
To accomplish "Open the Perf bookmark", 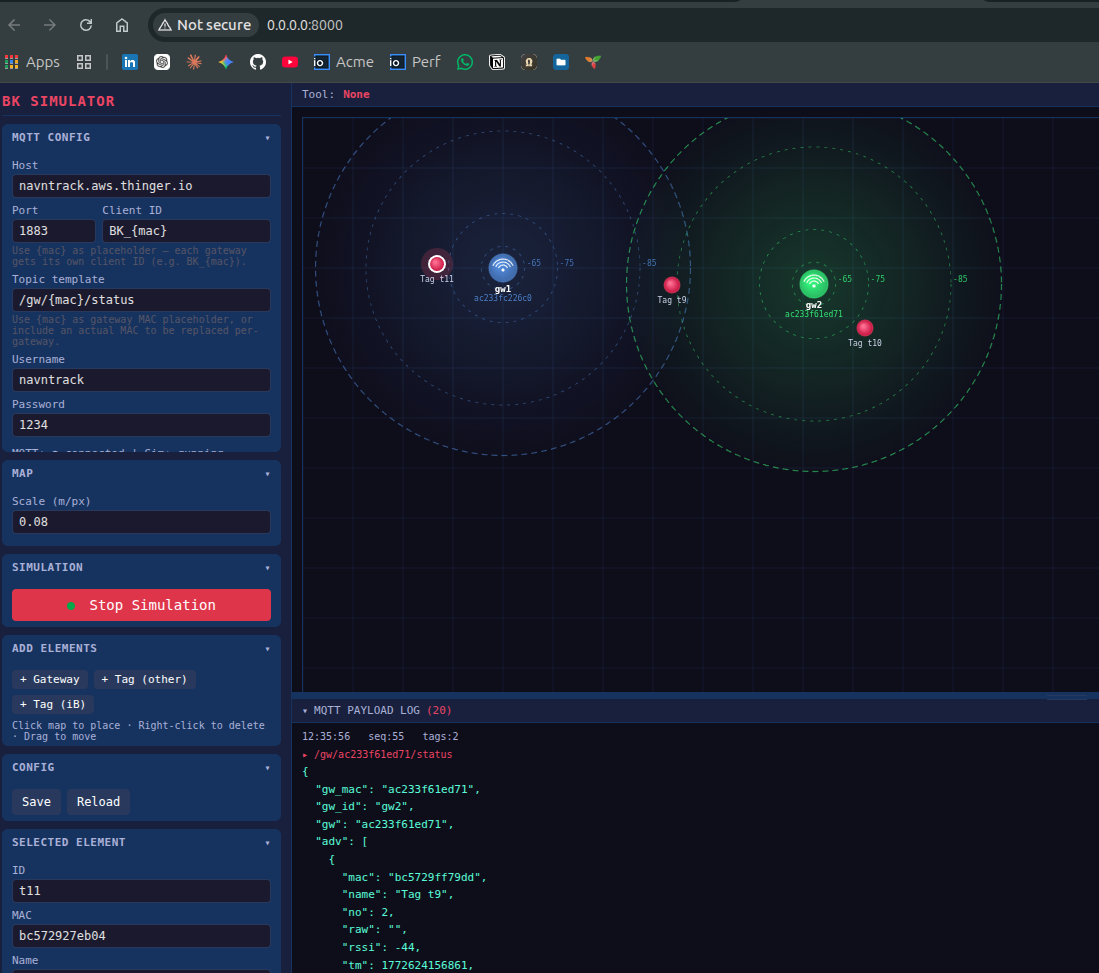I will coord(415,62).
